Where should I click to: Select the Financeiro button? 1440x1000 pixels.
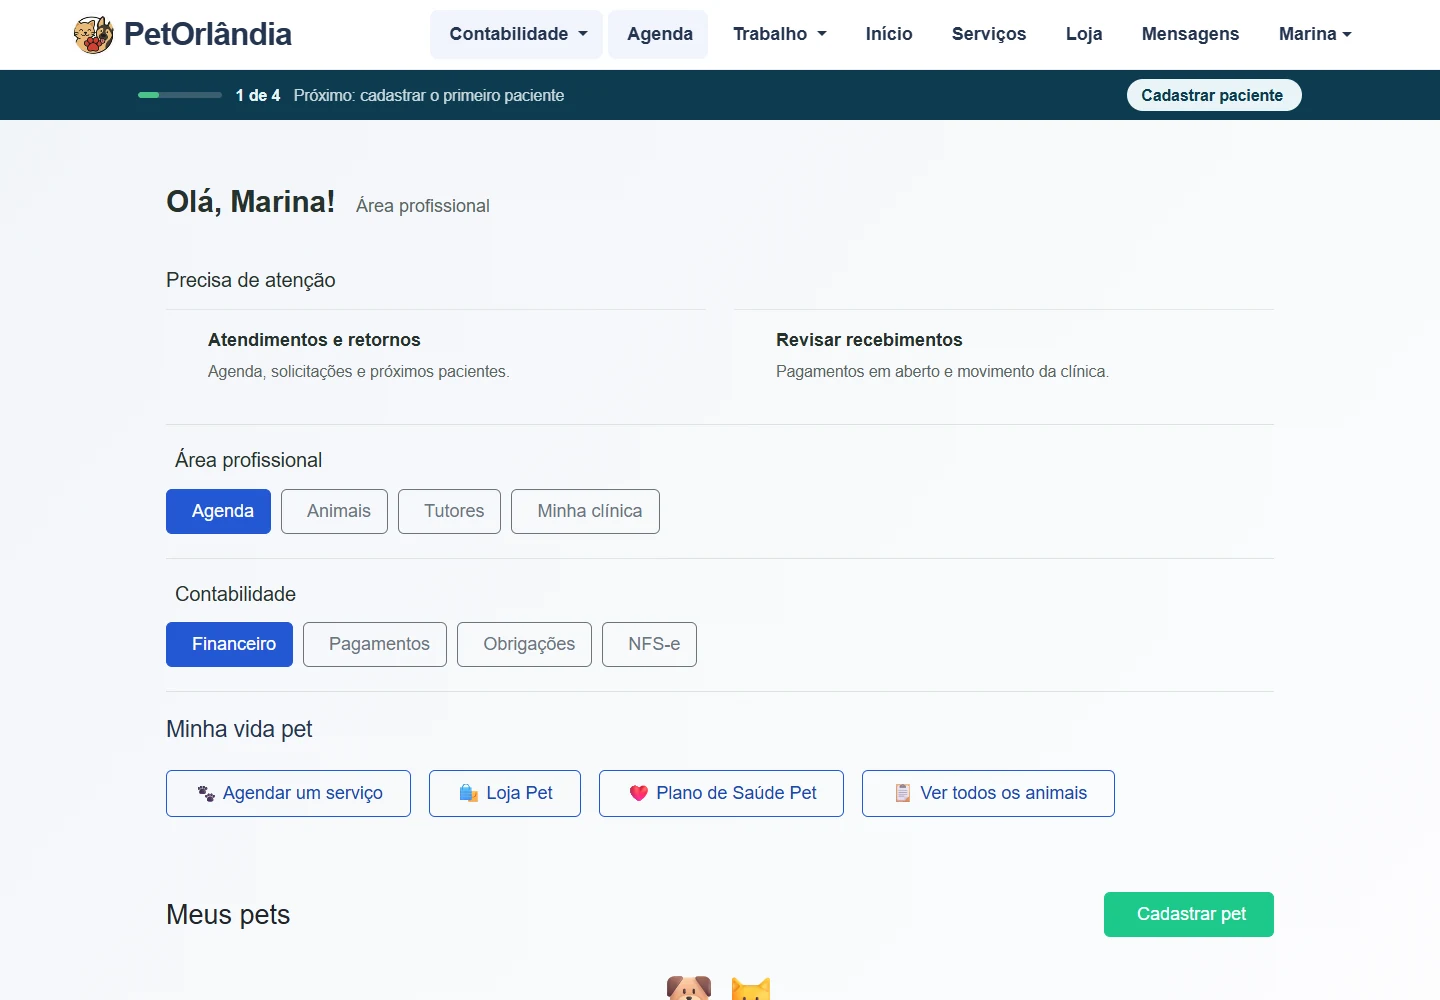(x=229, y=644)
